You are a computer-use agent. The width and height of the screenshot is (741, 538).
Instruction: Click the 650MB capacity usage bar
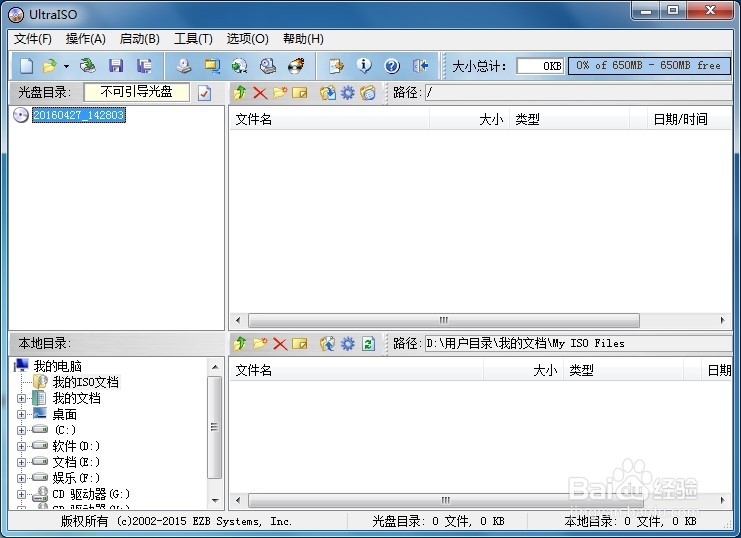(x=649, y=66)
